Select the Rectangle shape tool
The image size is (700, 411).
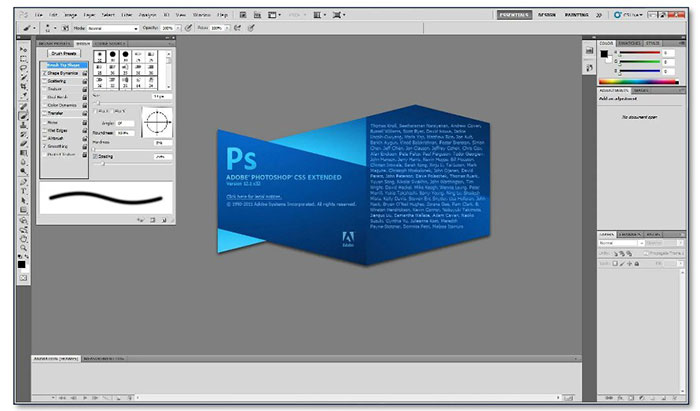coord(23,210)
